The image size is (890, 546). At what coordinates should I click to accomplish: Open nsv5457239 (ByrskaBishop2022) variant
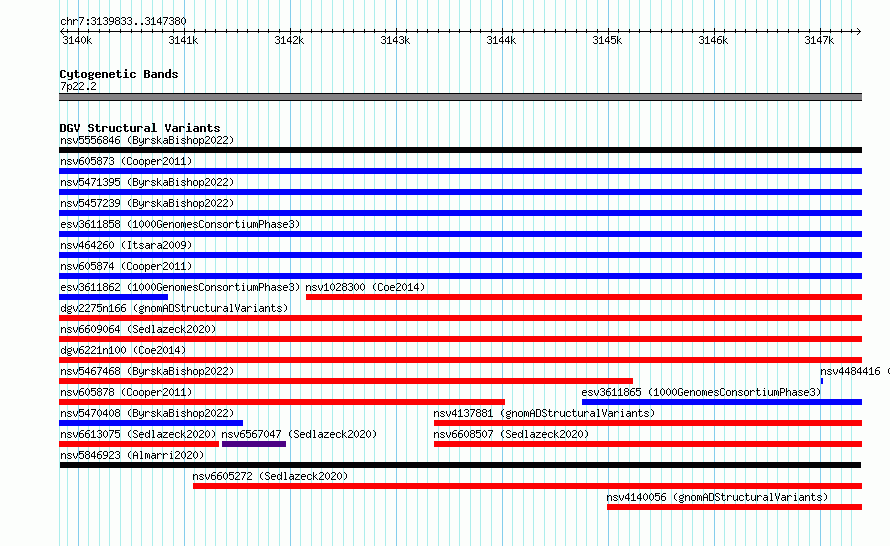pyautogui.click(x=147, y=203)
